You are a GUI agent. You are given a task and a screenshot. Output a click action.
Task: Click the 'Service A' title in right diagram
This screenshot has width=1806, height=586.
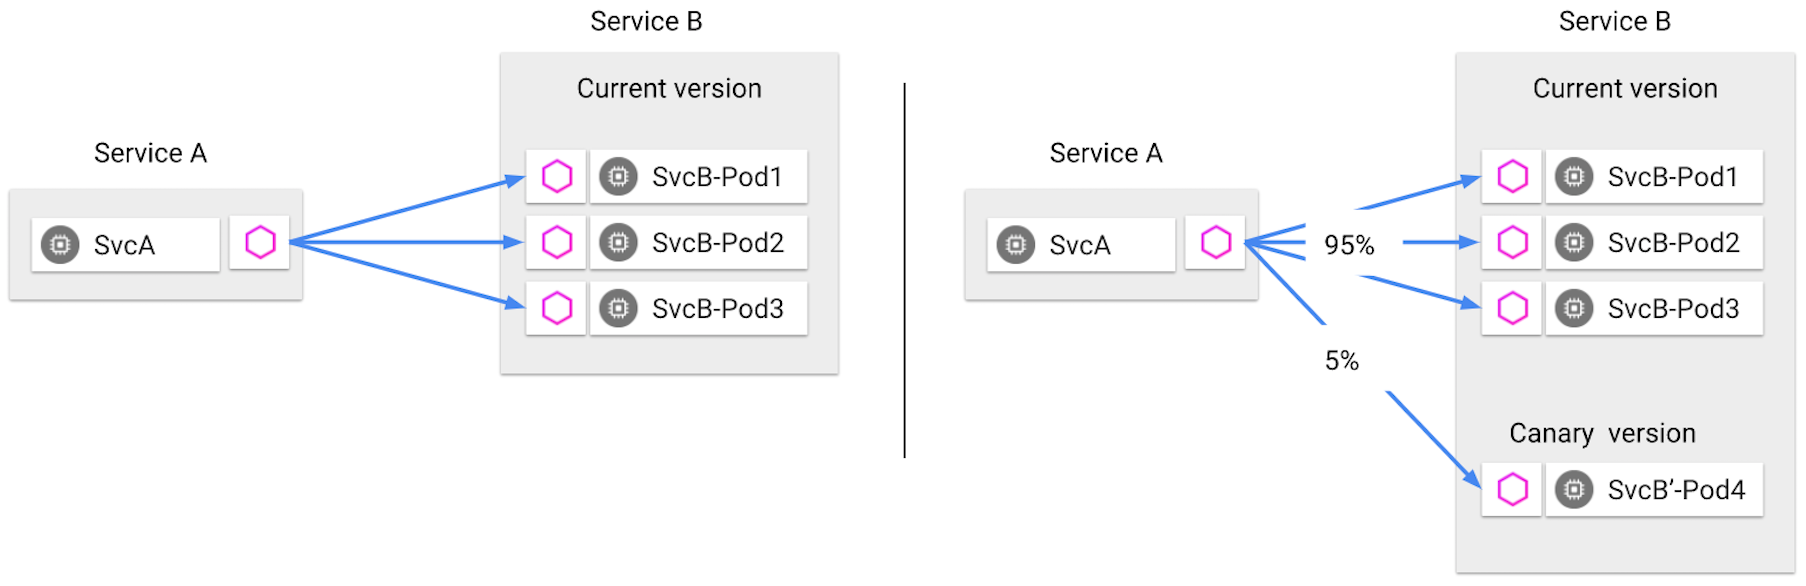pyautogui.click(x=1105, y=153)
